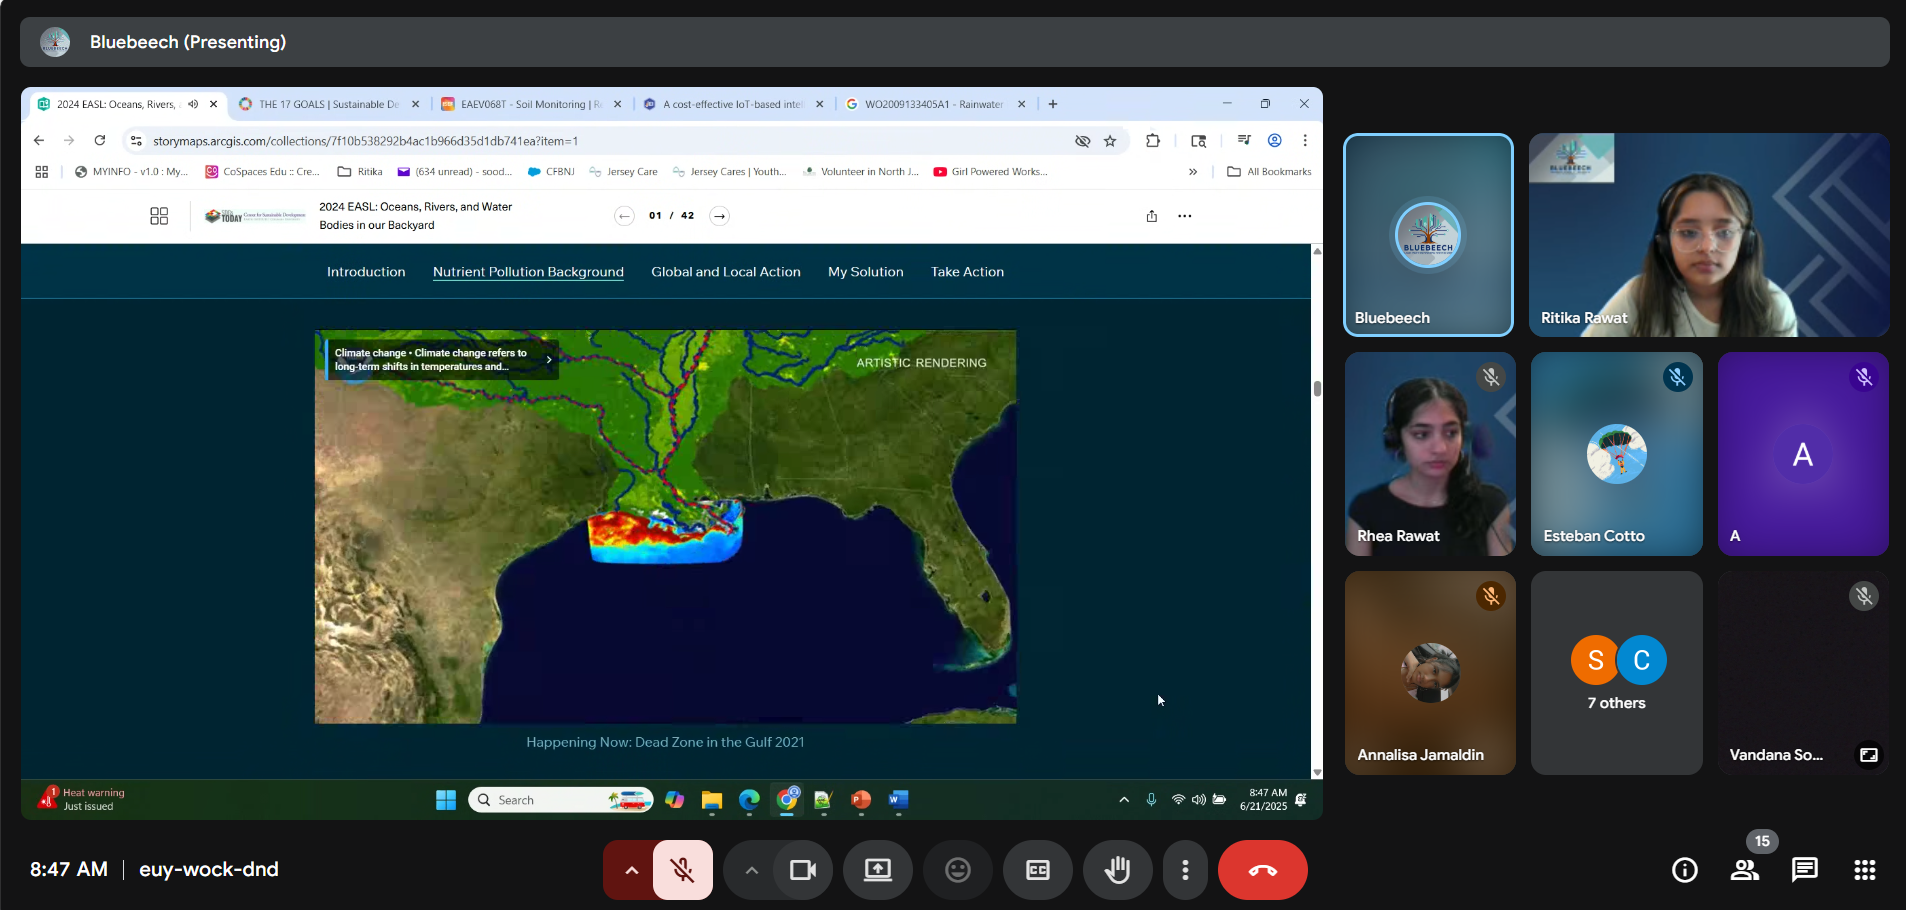This screenshot has height=910, width=1906.
Task: Open the in-call chat panel
Action: [1804, 870]
